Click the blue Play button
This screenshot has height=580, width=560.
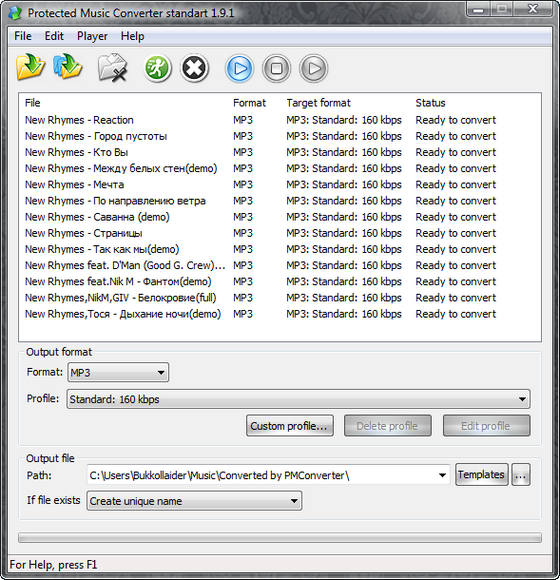[x=239, y=68]
